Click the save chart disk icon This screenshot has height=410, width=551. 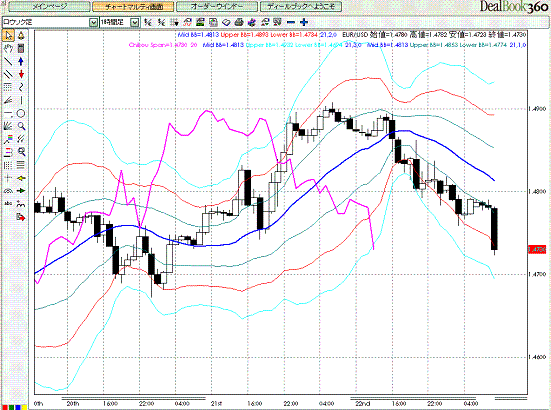click(x=213, y=22)
